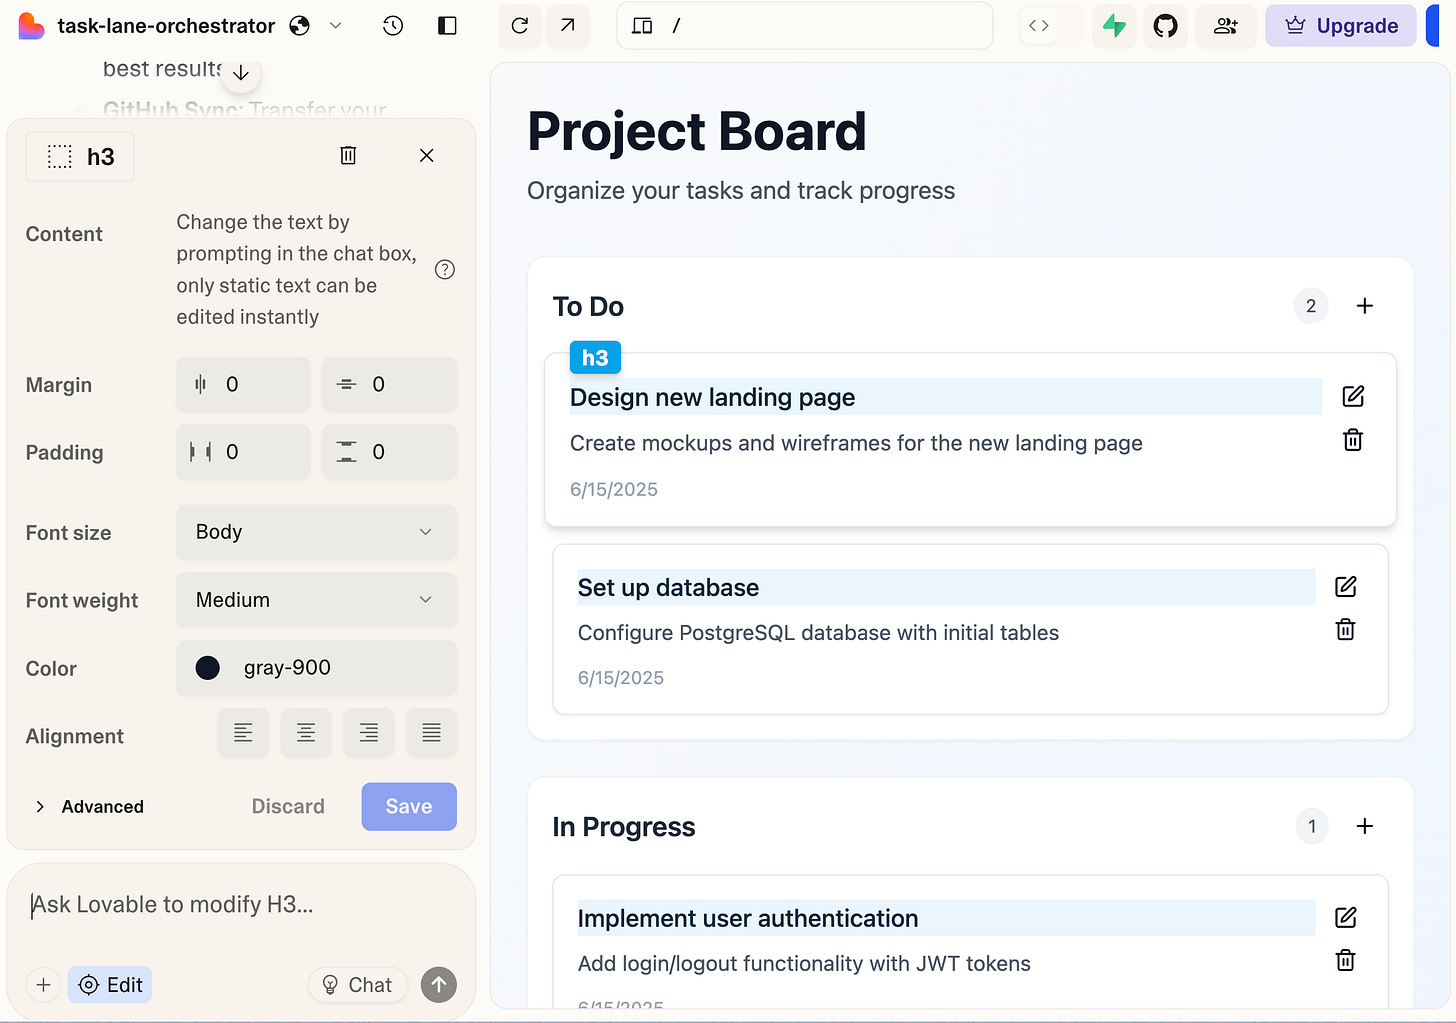Select Set up database heading
Image resolution: width=1456 pixels, height=1023 pixels.
point(668,588)
